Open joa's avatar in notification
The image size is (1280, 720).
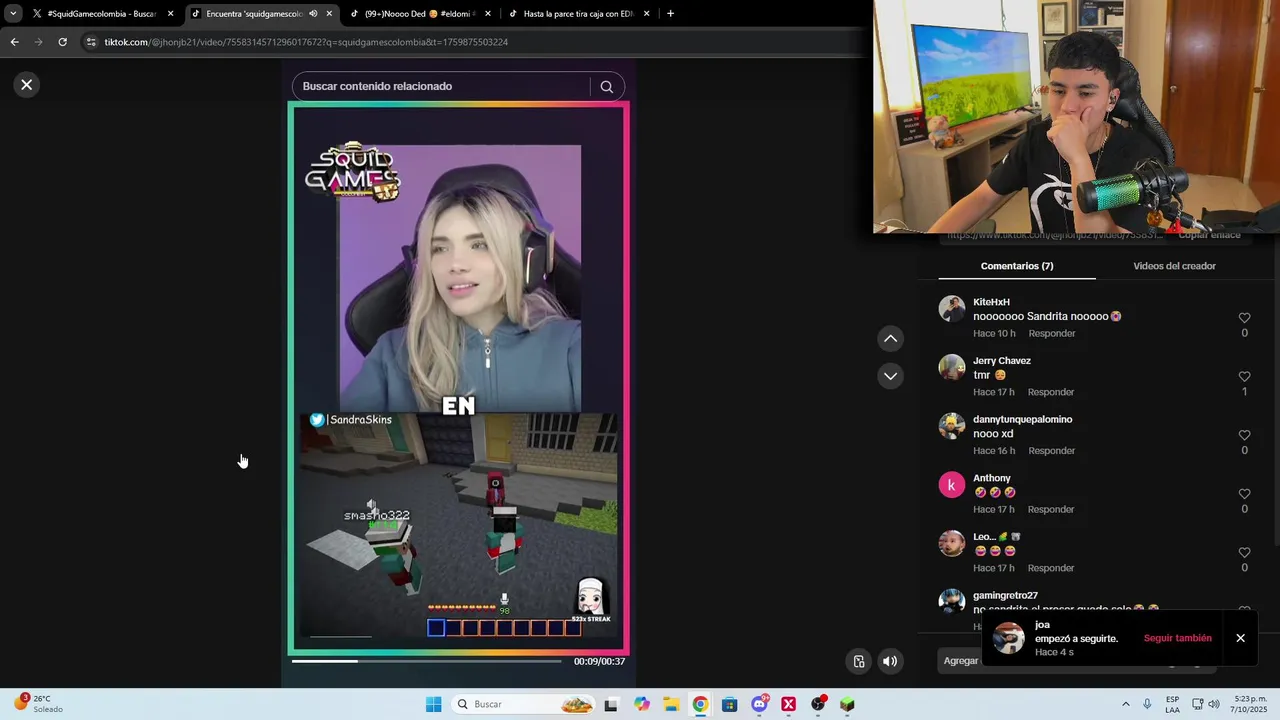point(1008,638)
